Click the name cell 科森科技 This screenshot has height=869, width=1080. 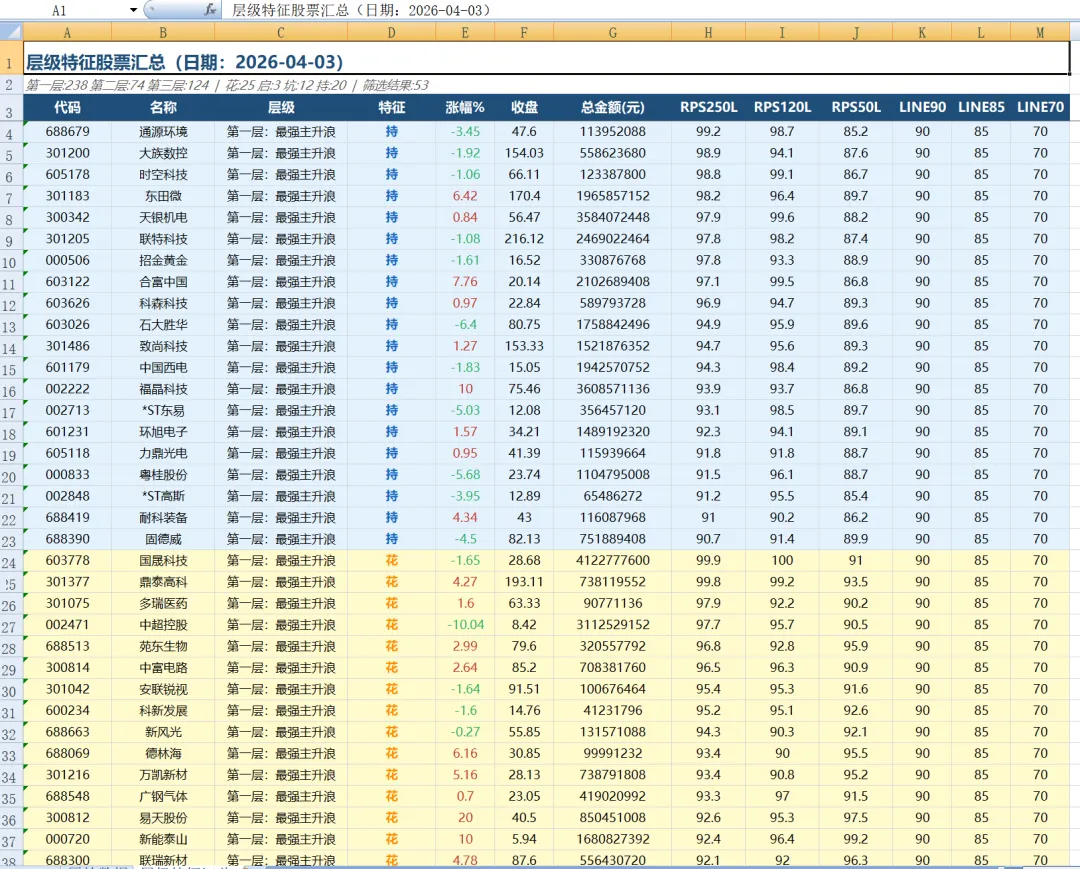coord(163,303)
